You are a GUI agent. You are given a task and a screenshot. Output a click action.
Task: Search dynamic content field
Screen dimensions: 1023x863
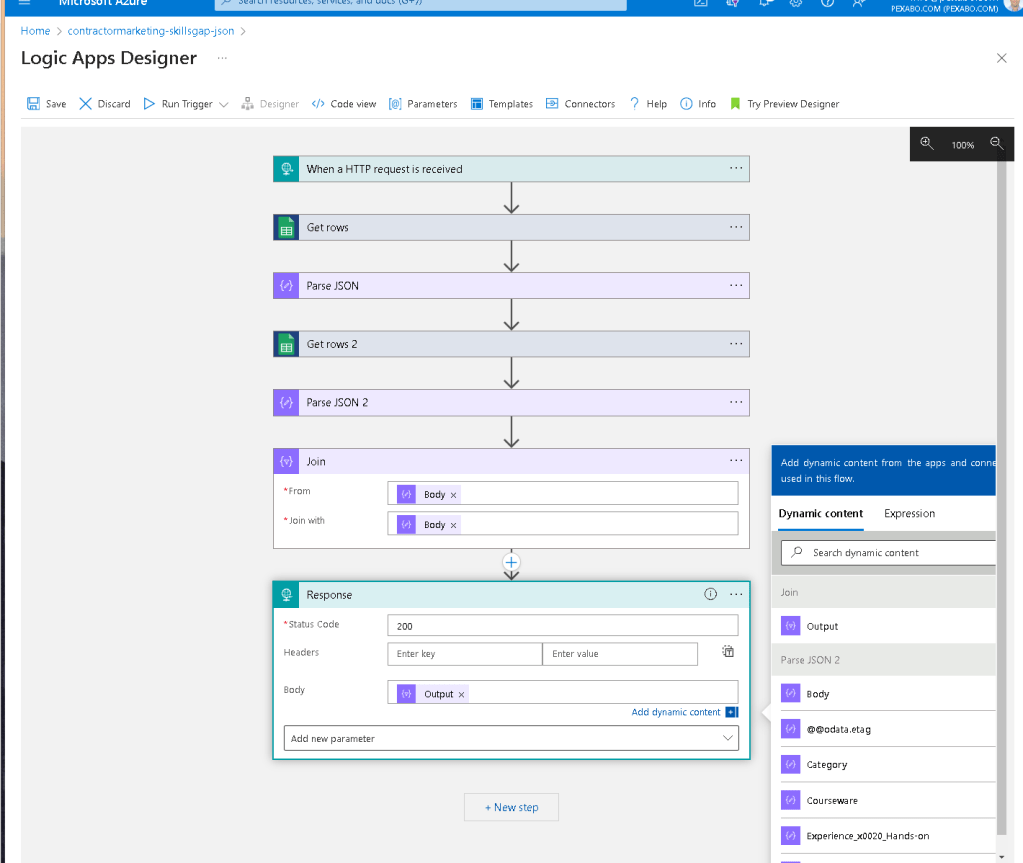(x=888, y=553)
